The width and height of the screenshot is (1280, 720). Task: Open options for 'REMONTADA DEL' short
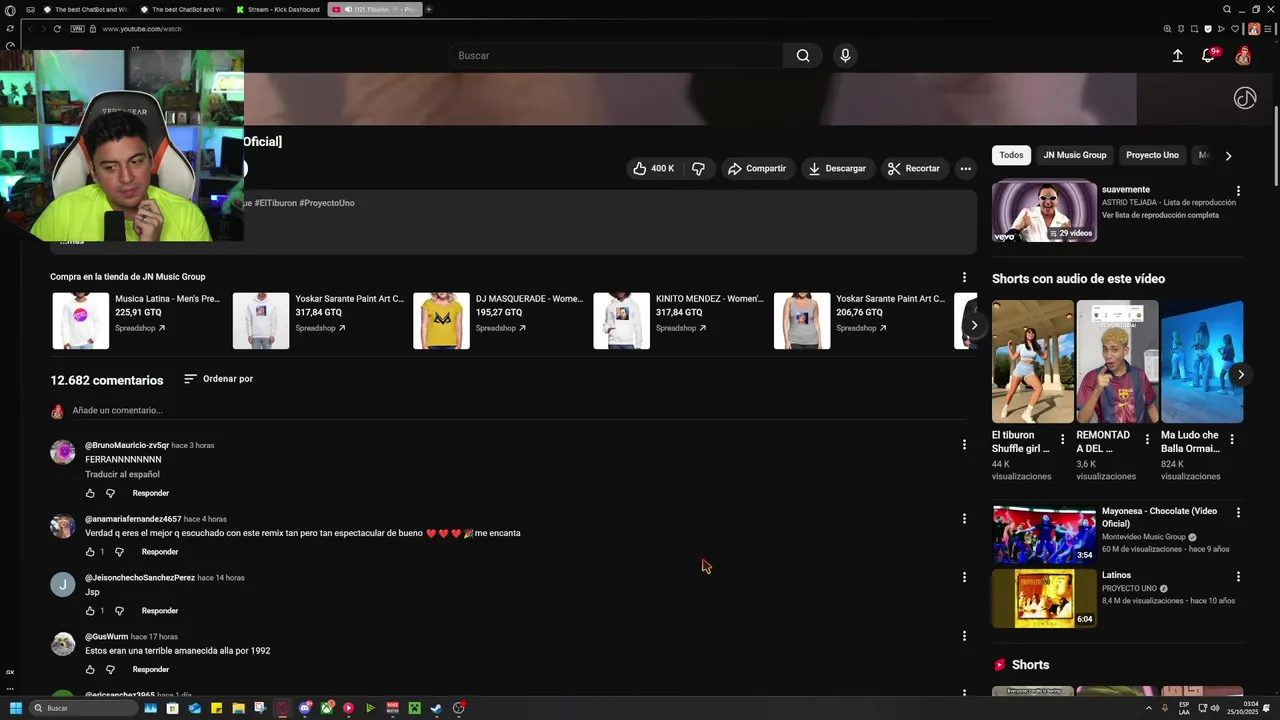point(1147,440)
